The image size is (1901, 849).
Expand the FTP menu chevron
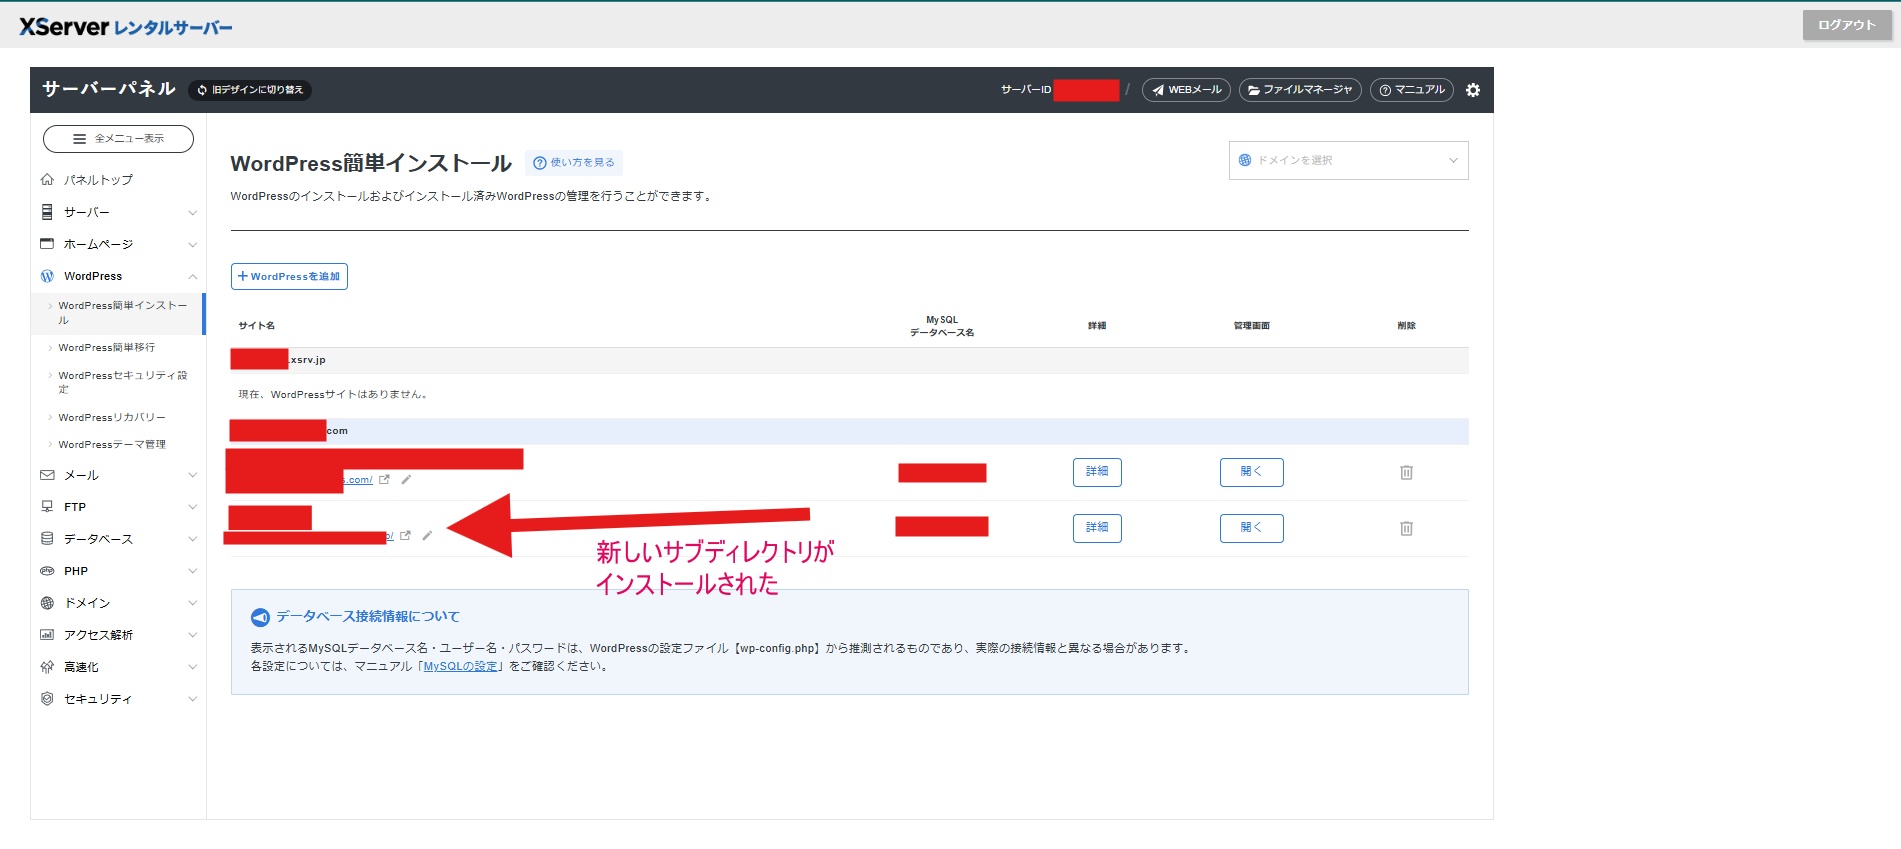click(x=192, y=507)
